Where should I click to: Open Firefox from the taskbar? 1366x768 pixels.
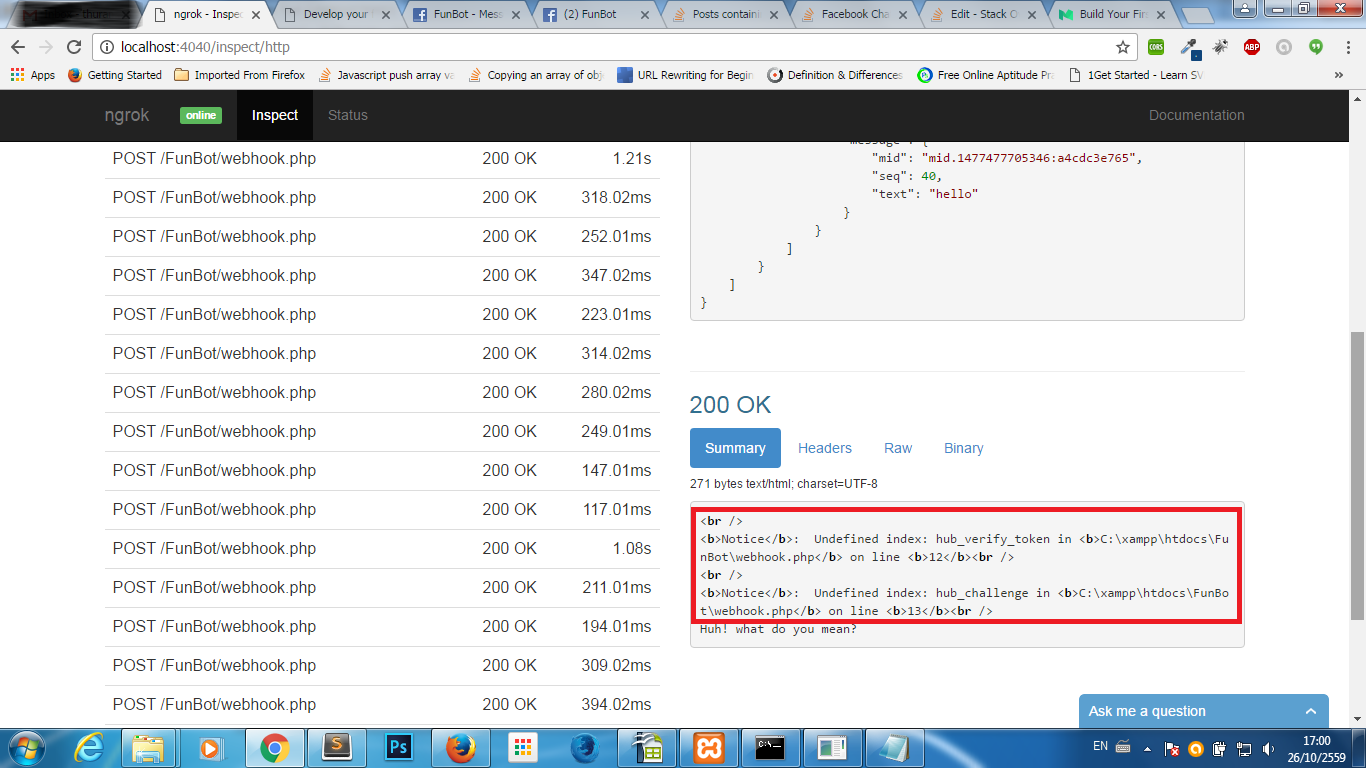461,747
